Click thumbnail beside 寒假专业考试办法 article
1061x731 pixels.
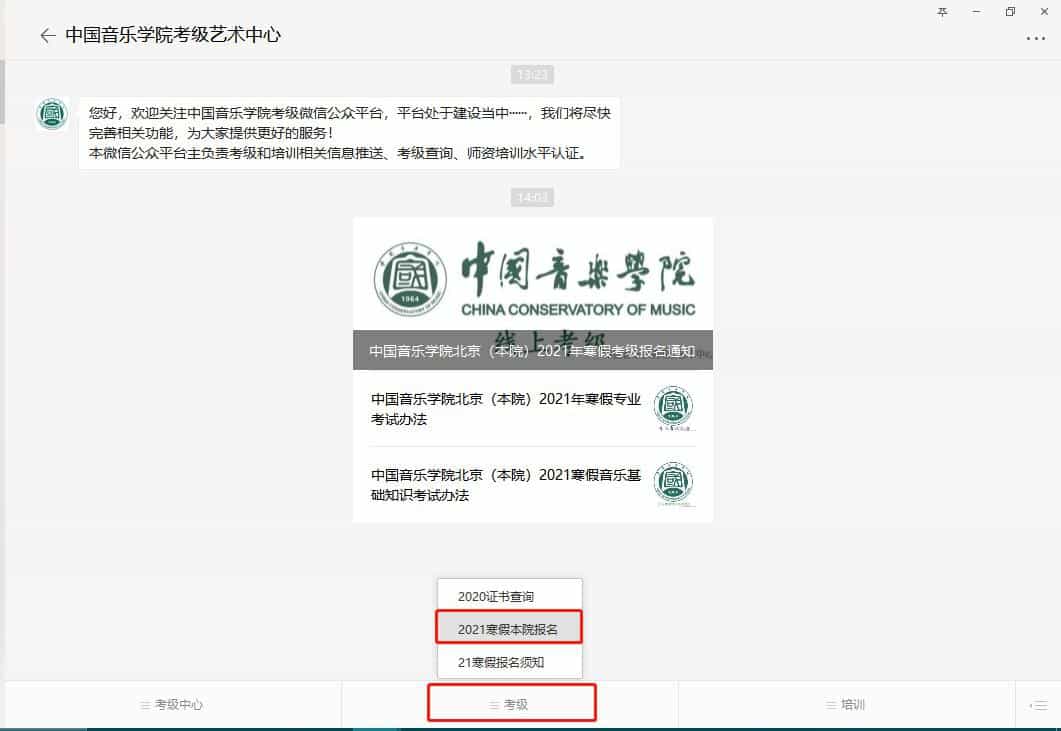tap(673, 408)
